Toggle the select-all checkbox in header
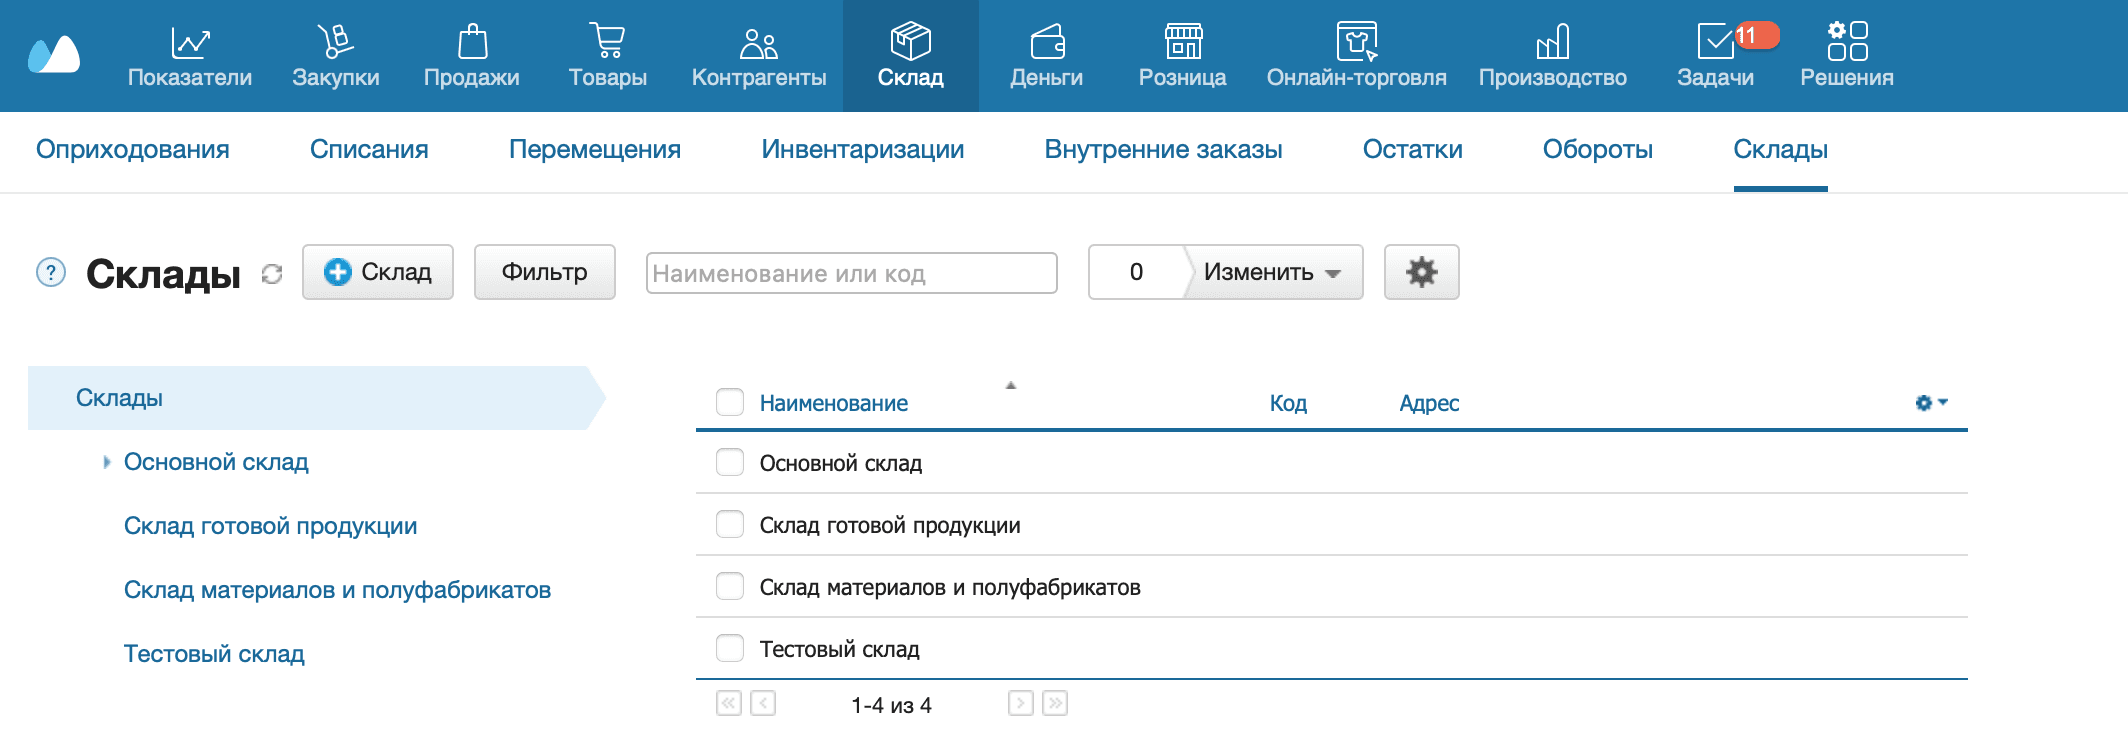 (730, 402)
